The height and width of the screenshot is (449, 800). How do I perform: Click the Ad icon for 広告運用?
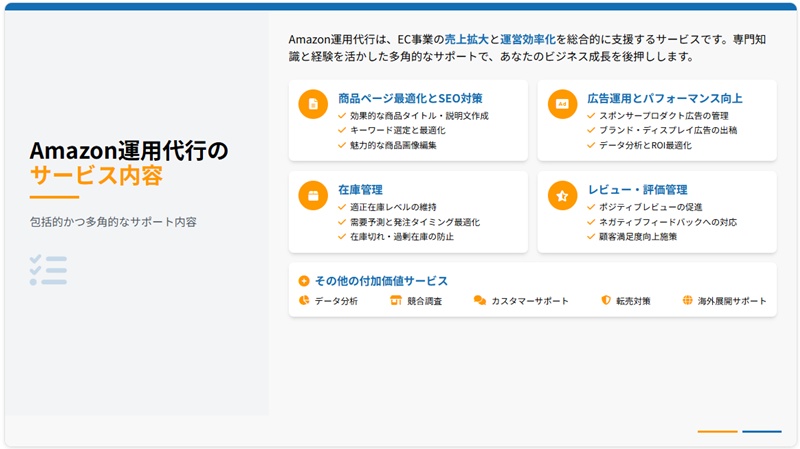[562, 104]
